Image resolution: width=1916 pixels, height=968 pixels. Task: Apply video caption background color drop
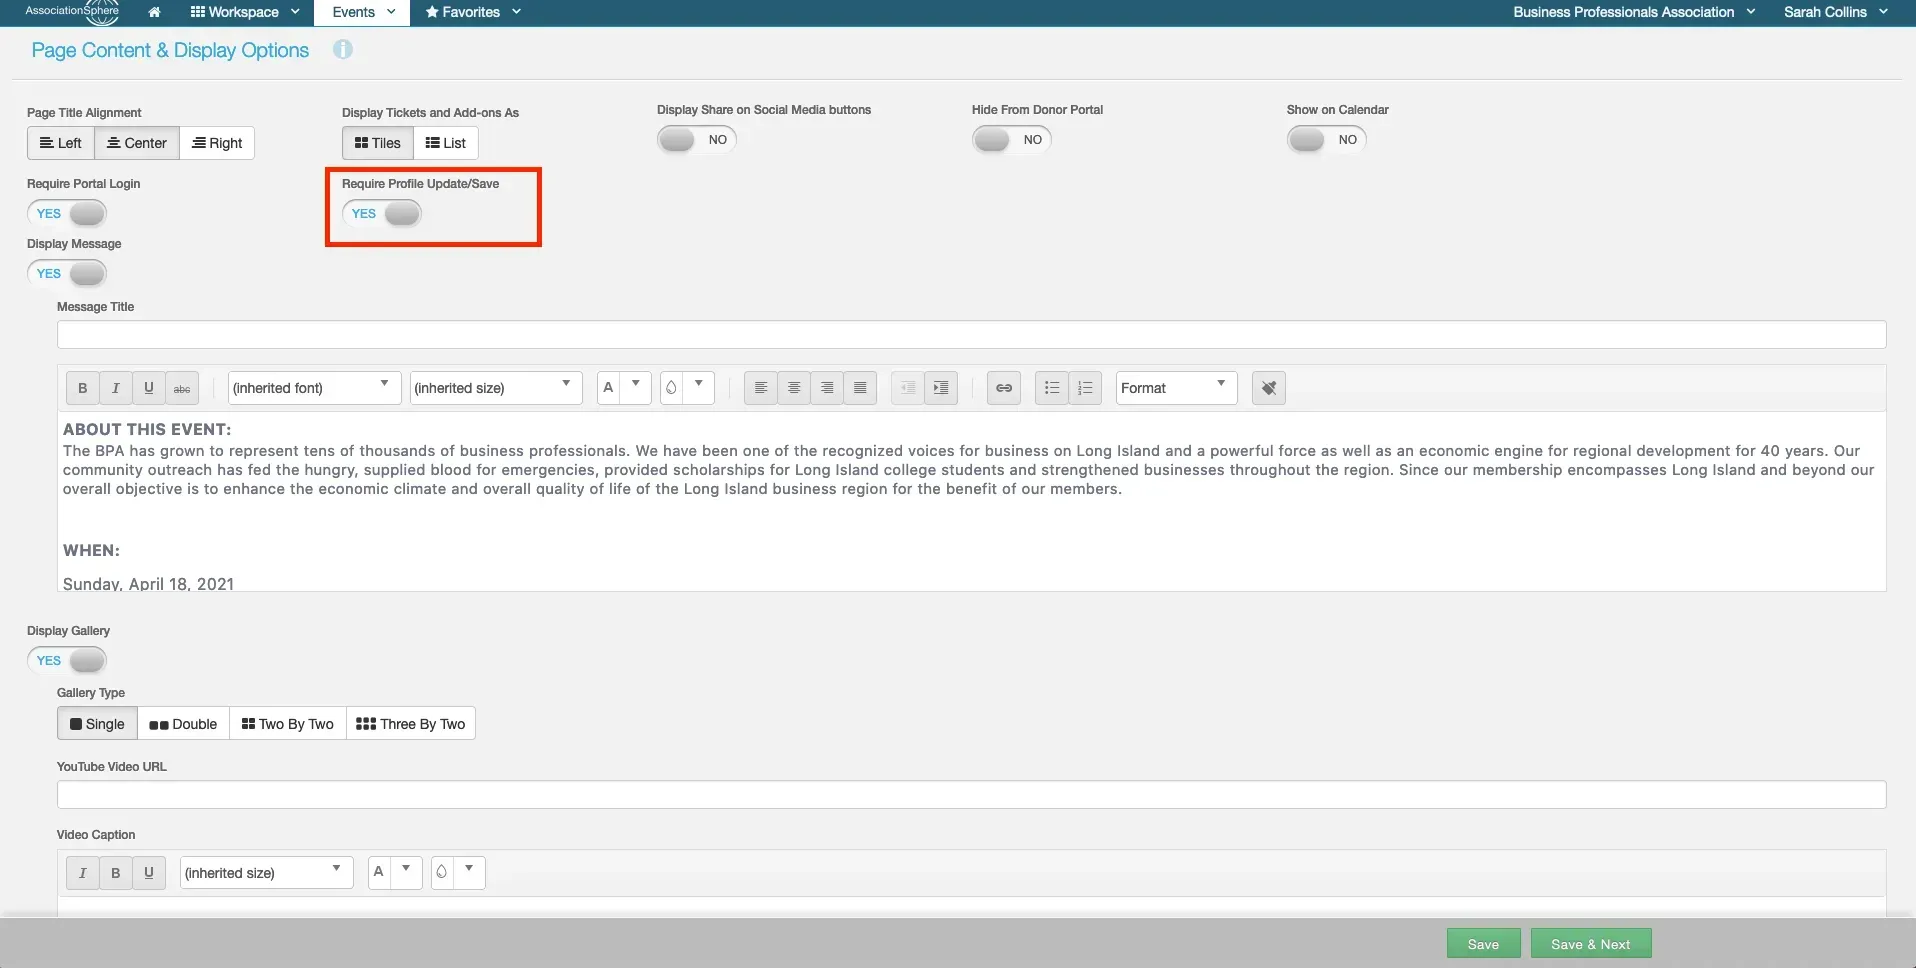coord(442,873)
